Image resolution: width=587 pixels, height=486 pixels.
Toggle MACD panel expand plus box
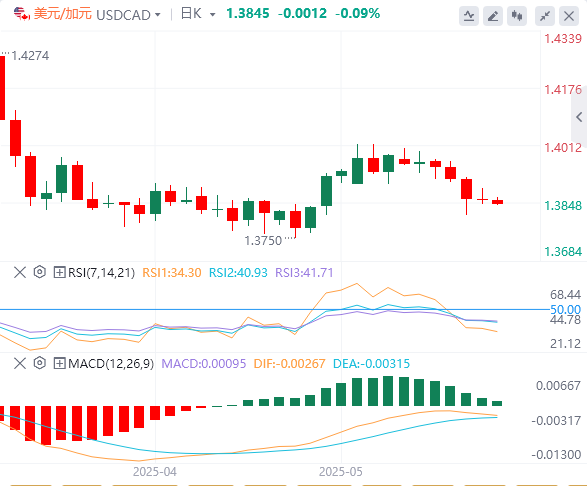tap(60, 363)
